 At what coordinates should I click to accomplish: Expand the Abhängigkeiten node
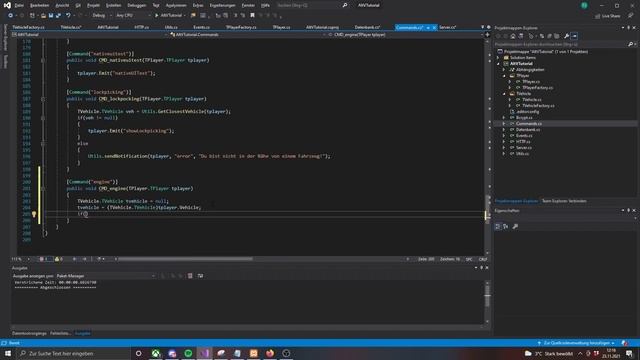click(504, 70)
